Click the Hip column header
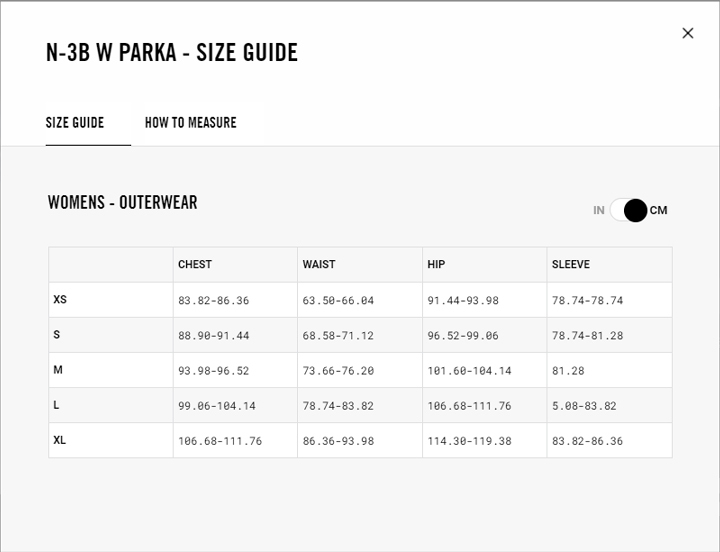Image resolution: width=720 pixels, height=552 pixels. coord(436,265)
